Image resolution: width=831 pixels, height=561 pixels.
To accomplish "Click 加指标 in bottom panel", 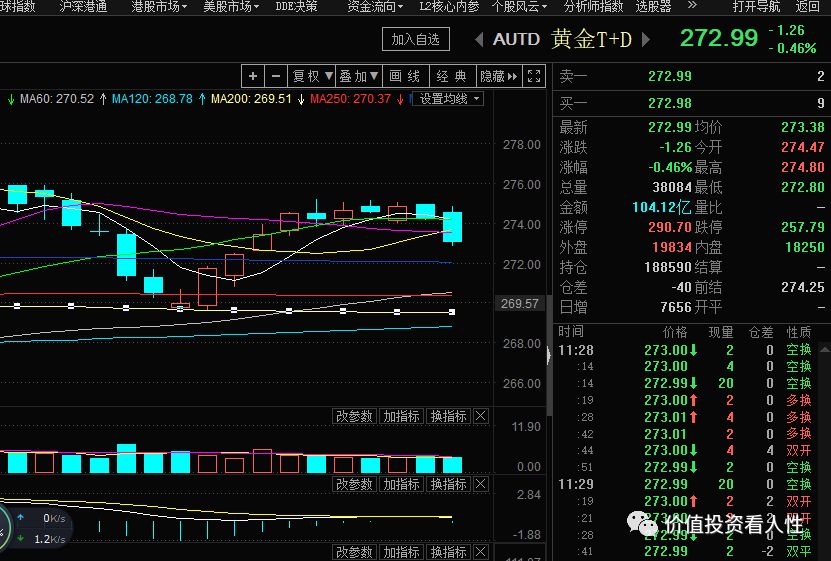I will pos(401,552).
